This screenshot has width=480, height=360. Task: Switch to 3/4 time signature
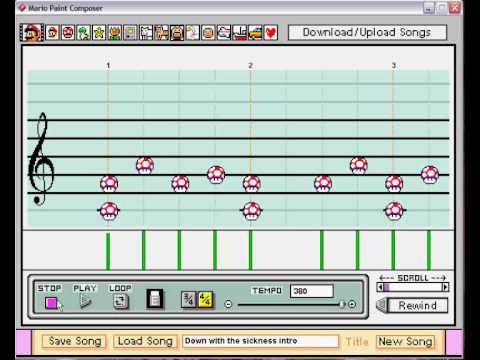189,299
